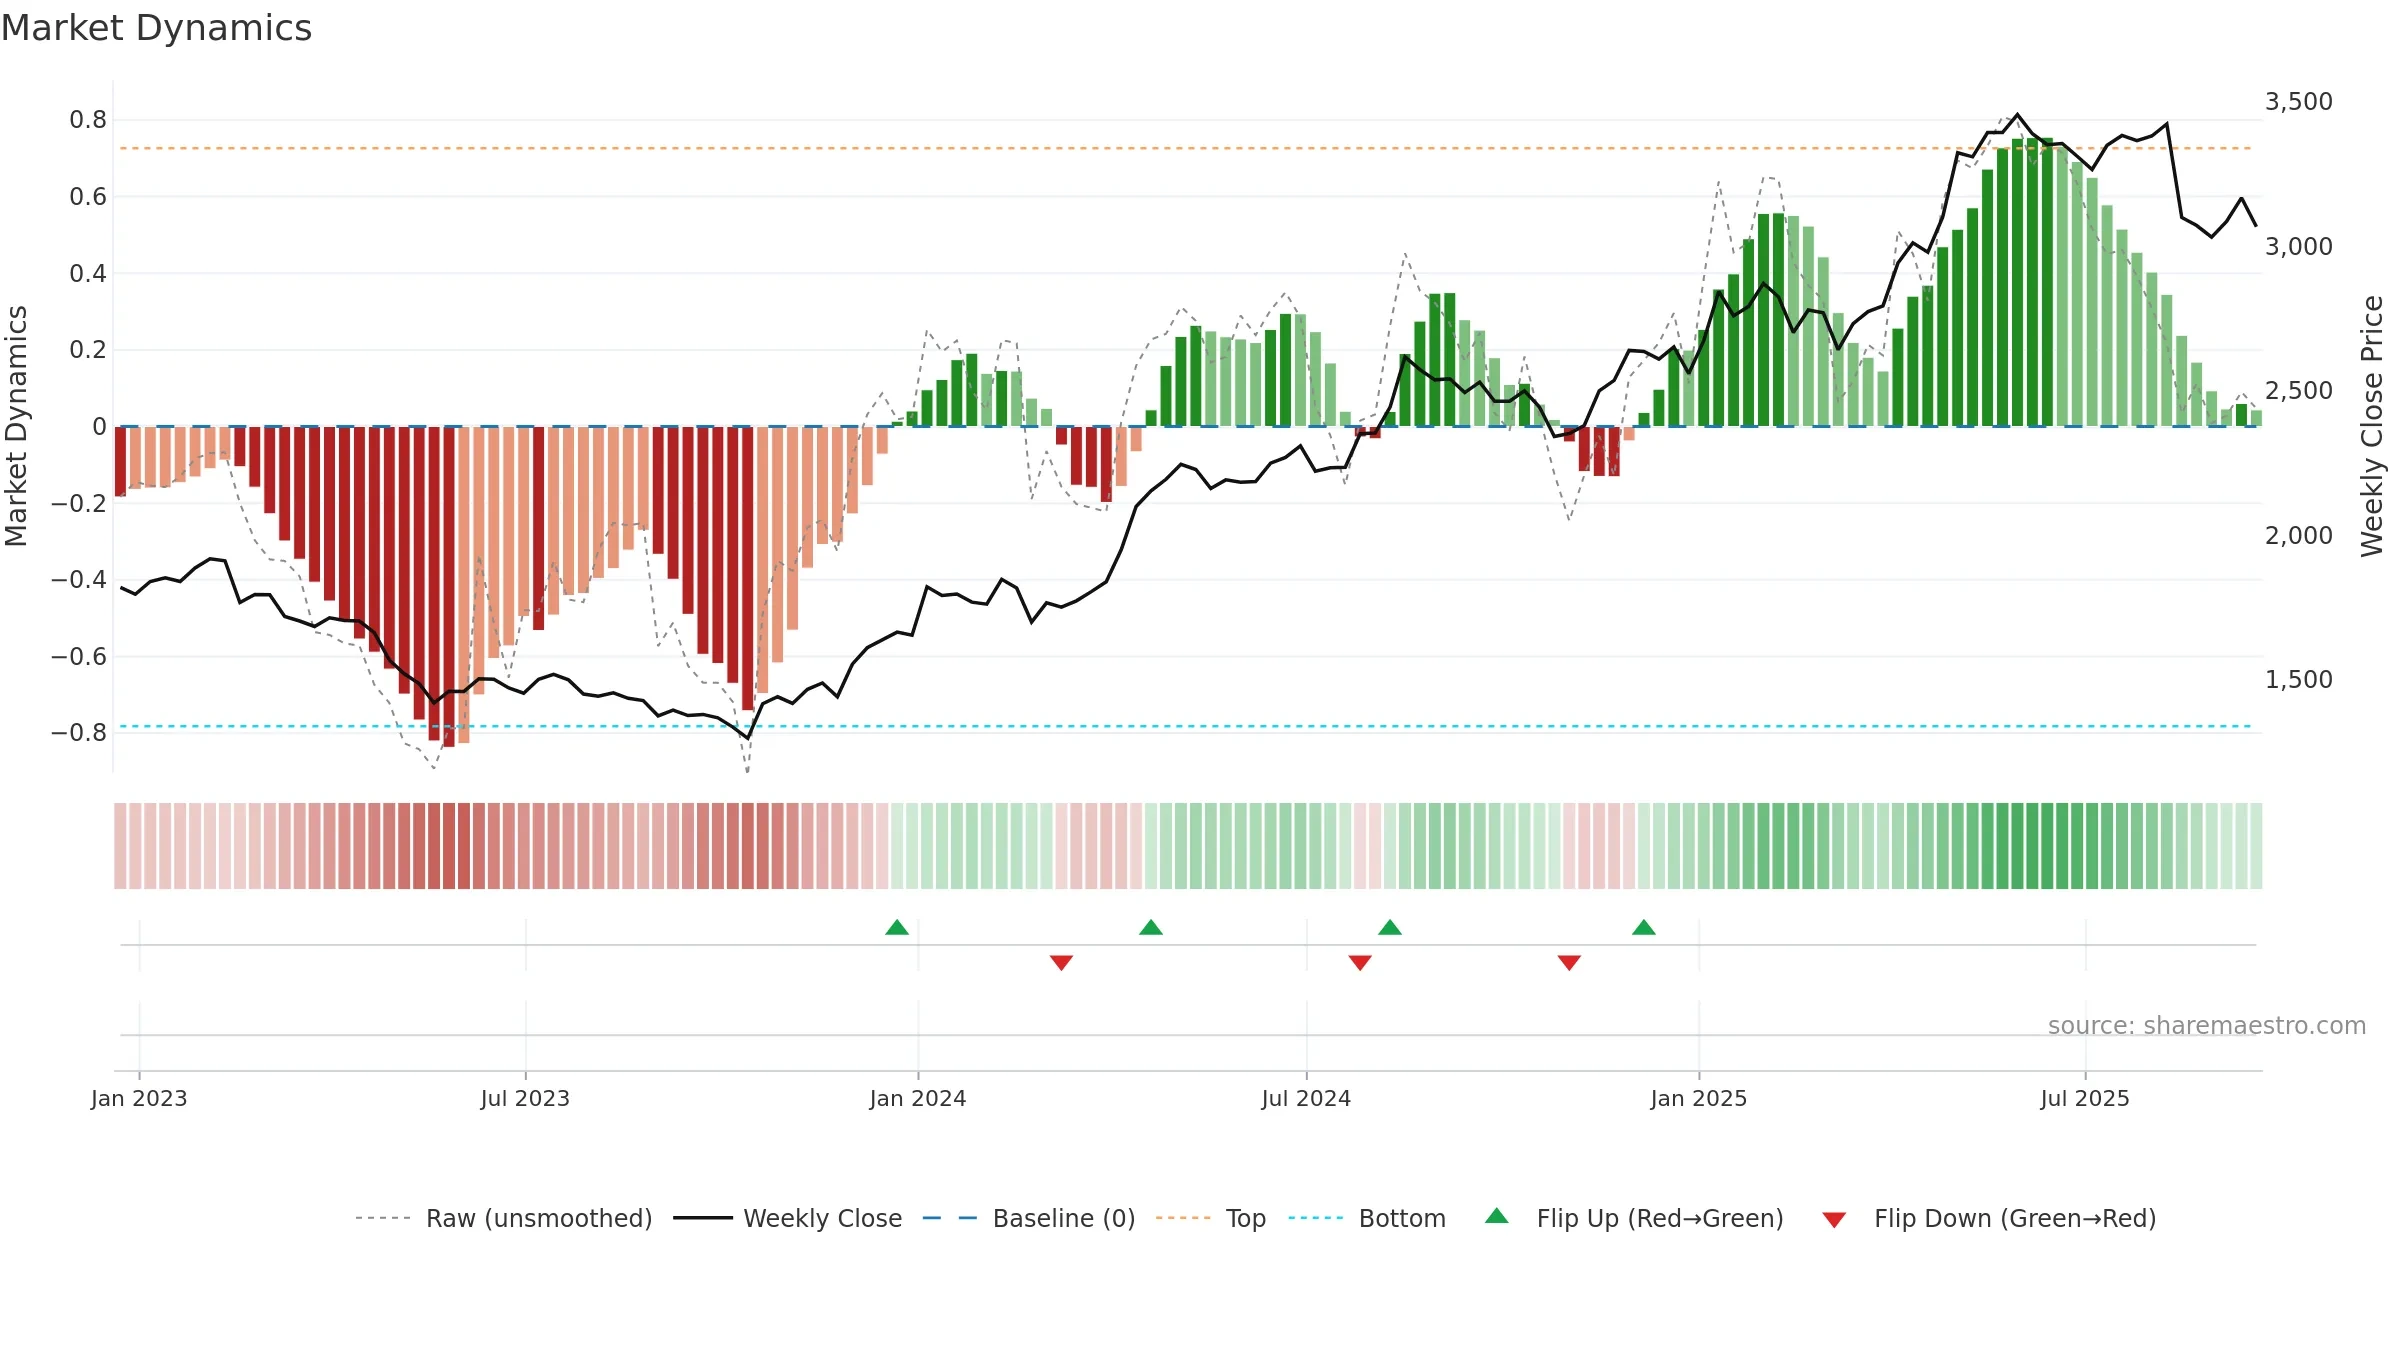Screen dimensions: 2400x1350
Task: Click the 3,000 price axis label
Action: coord(2298,246)
